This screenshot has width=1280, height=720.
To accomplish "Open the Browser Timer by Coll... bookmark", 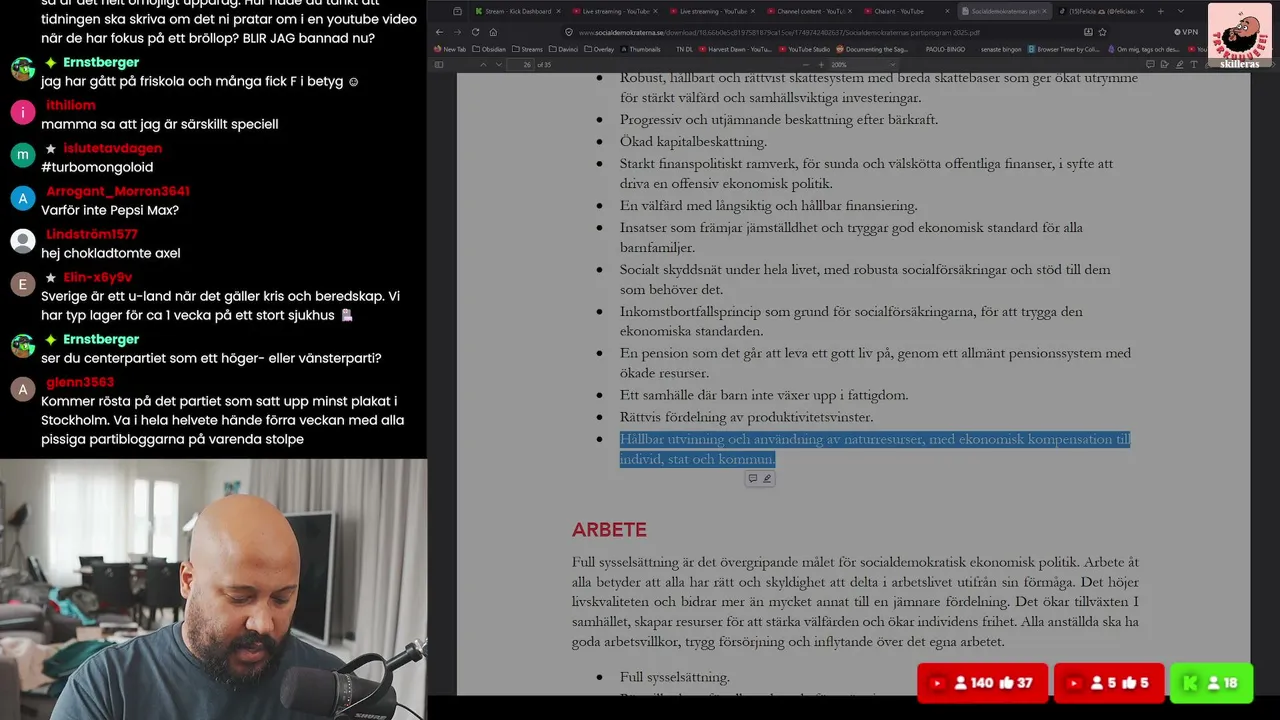I will (x=1062, y=48).
